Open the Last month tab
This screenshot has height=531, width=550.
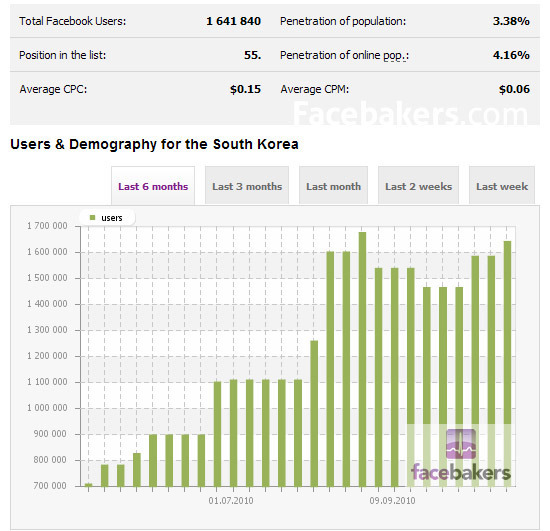(x=333, y=186)
